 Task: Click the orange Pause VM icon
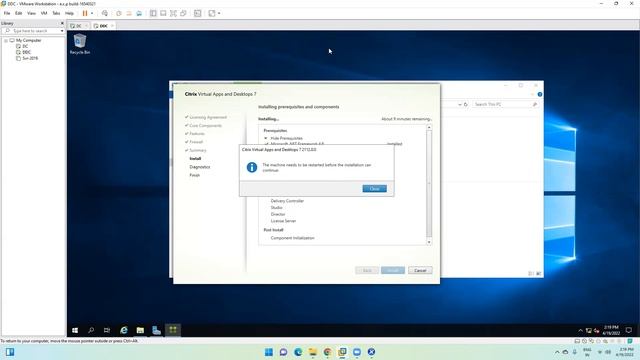pos(85,13)
